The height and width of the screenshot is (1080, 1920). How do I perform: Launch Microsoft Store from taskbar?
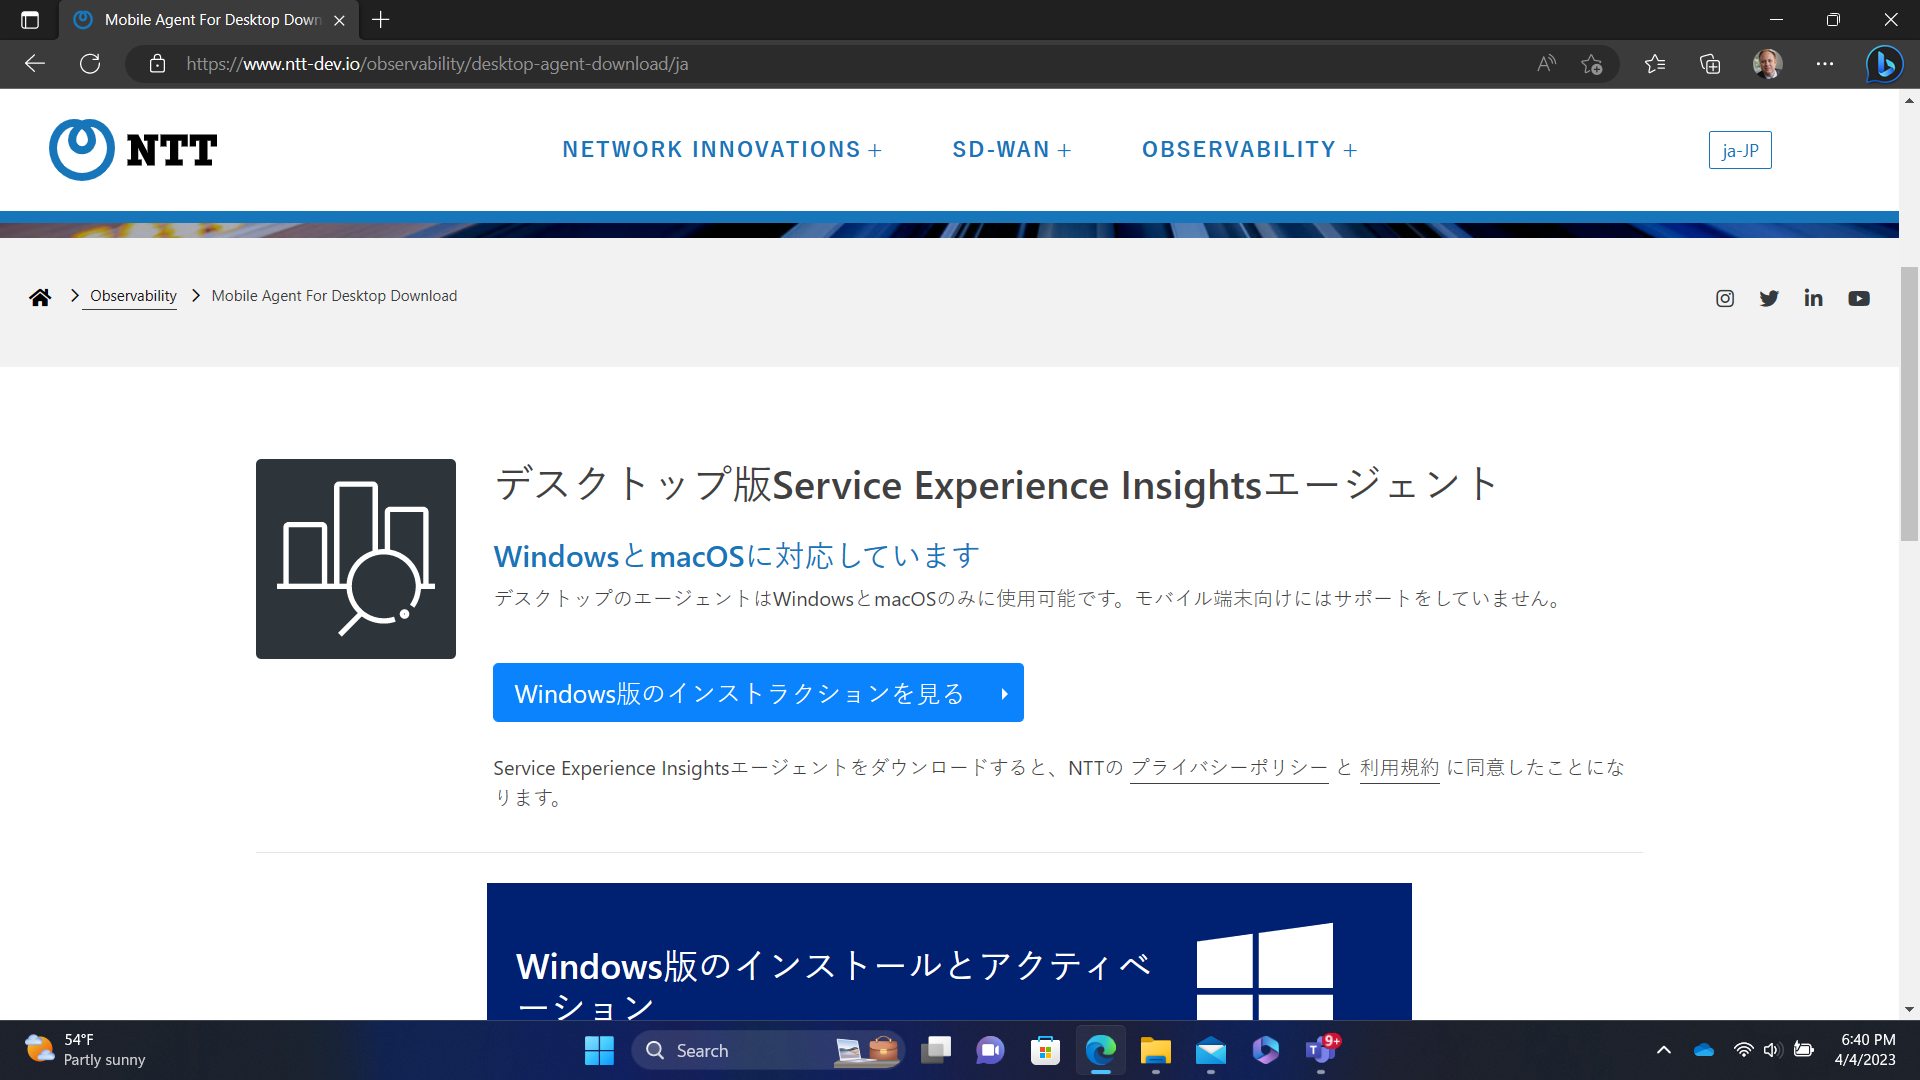pyautogui.click(x=1045, y=1050)
